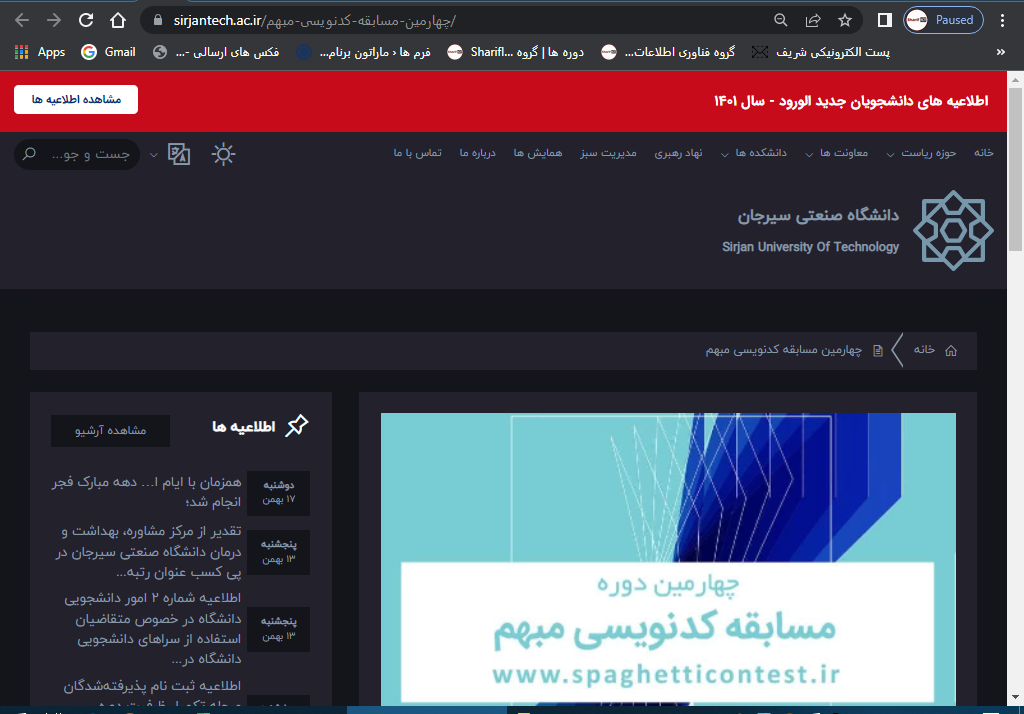The height and width of the screenshot is (714, 1024).
Task: Click the zoom magnifier icon in address bar
Action: coord(781,20)
